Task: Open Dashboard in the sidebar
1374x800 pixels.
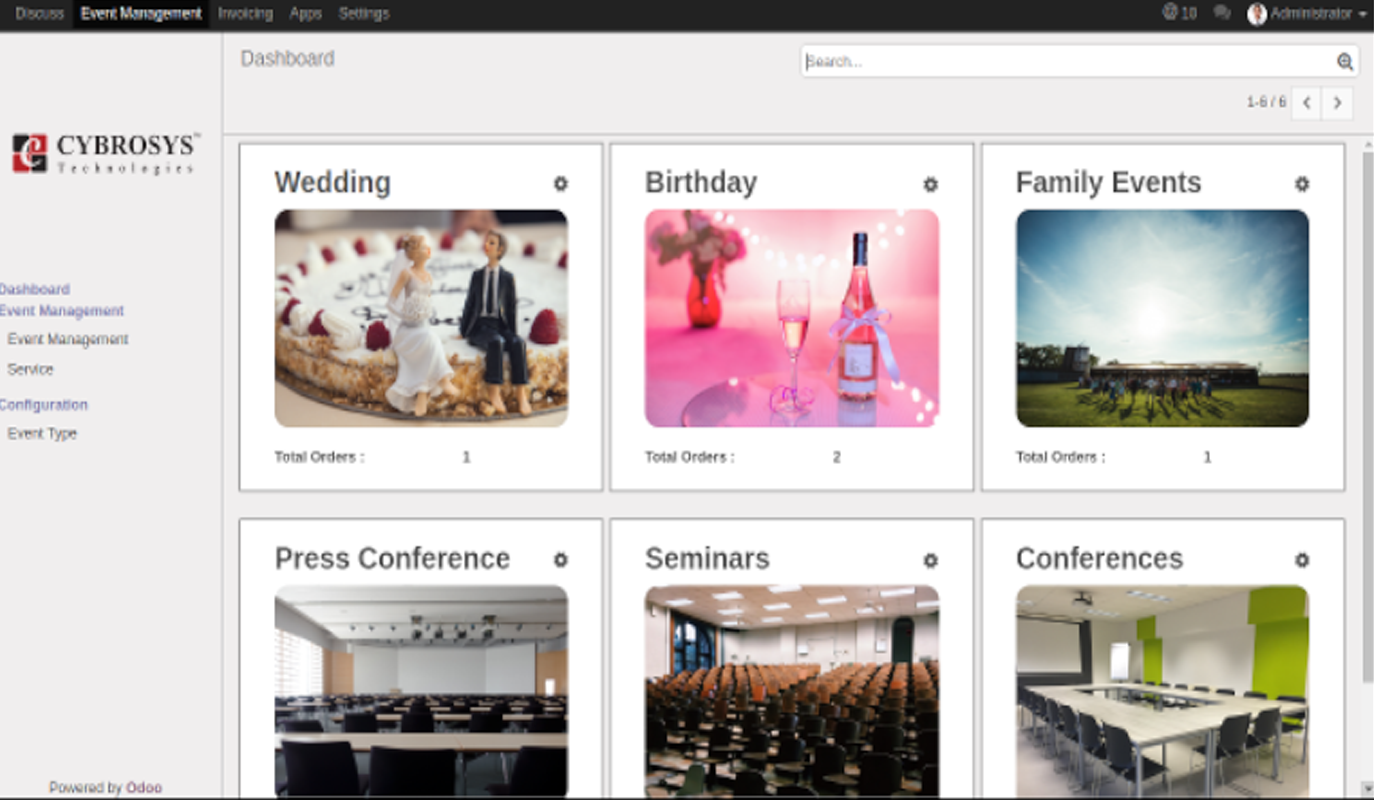Action: pyautogui.click(x=35, y=289)
